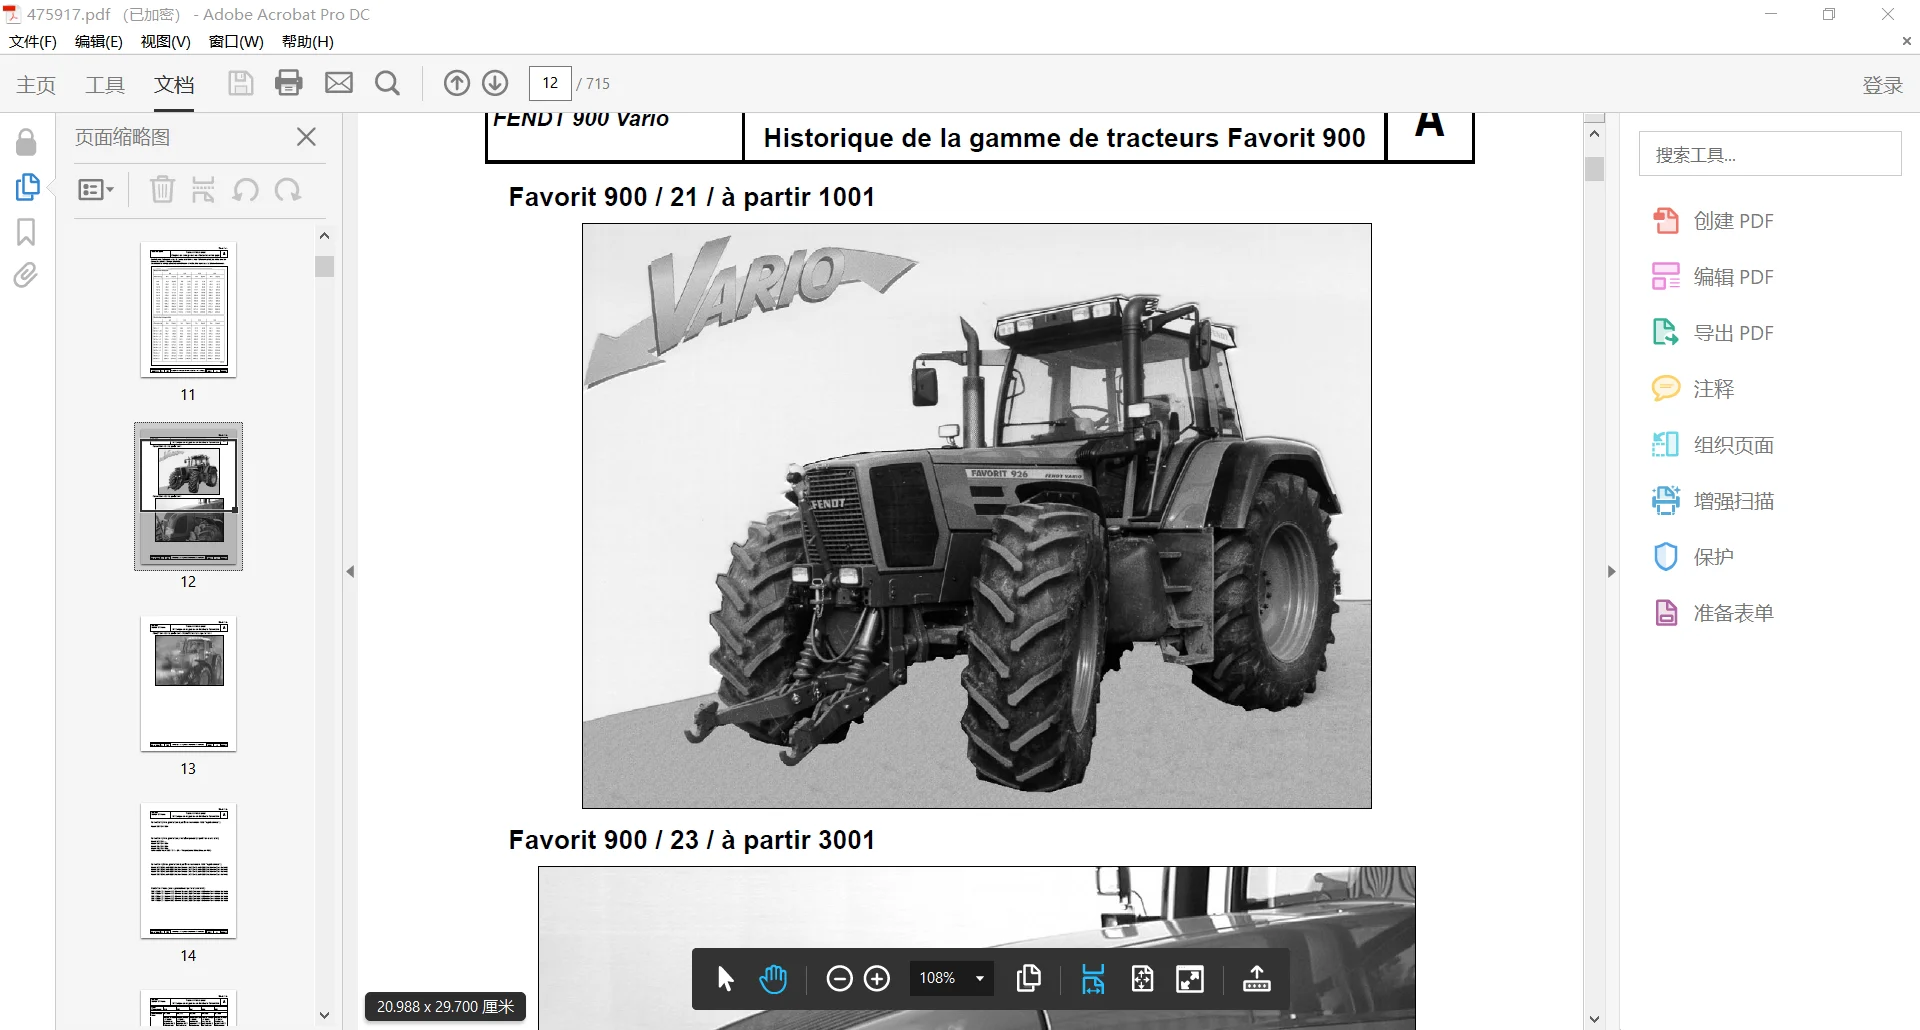Delete selected page trash icon
Screen dimensions: 1920x1030
tap(162, 189)
